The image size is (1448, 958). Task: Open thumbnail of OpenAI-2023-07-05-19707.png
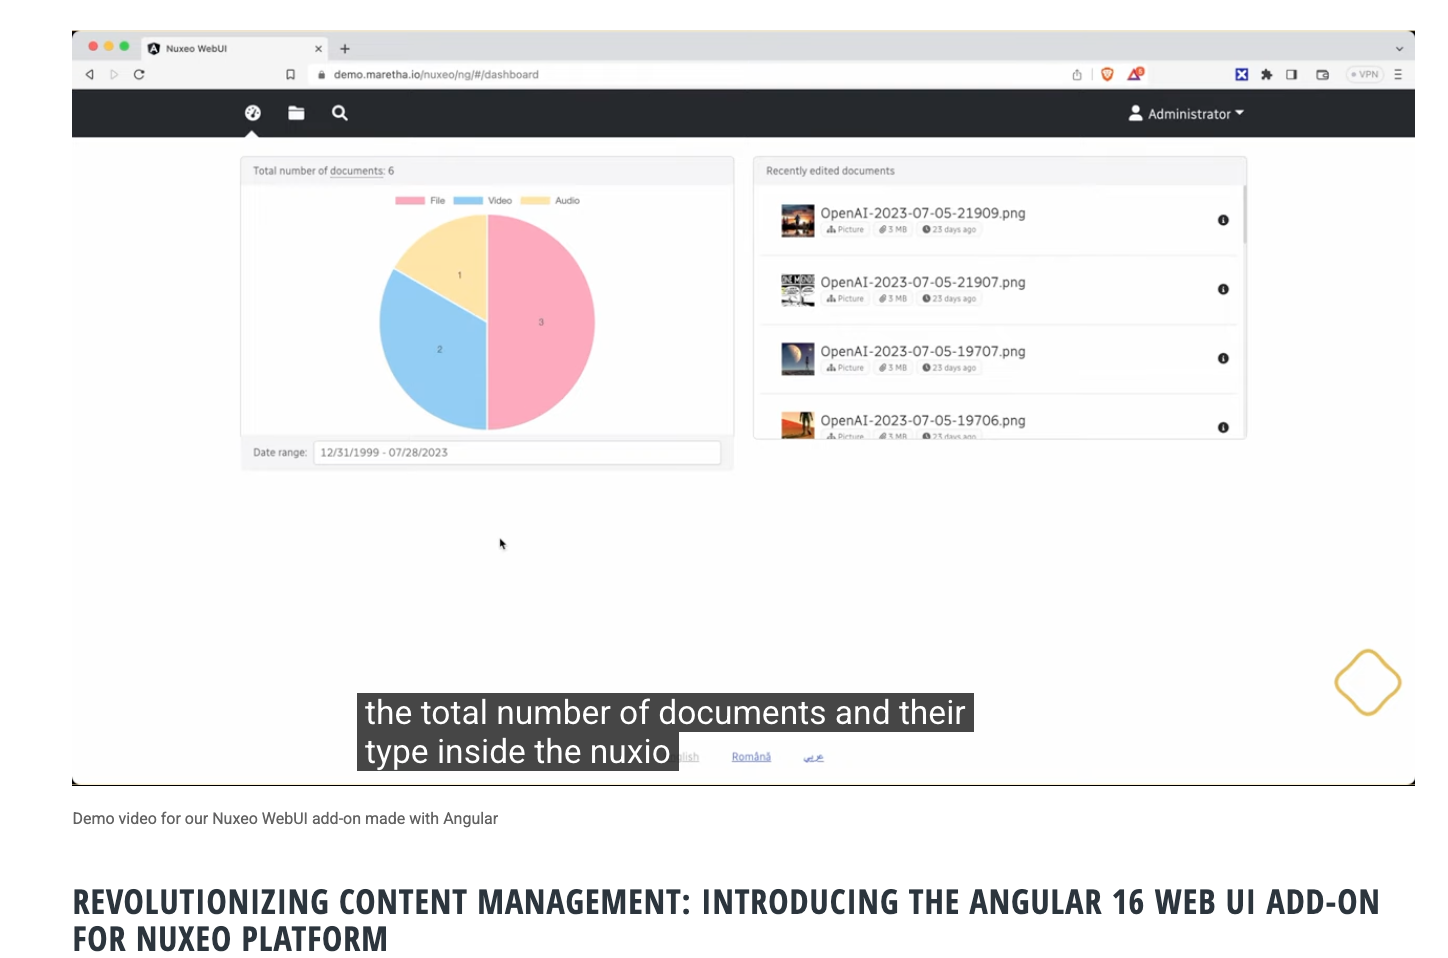(798, 358)
